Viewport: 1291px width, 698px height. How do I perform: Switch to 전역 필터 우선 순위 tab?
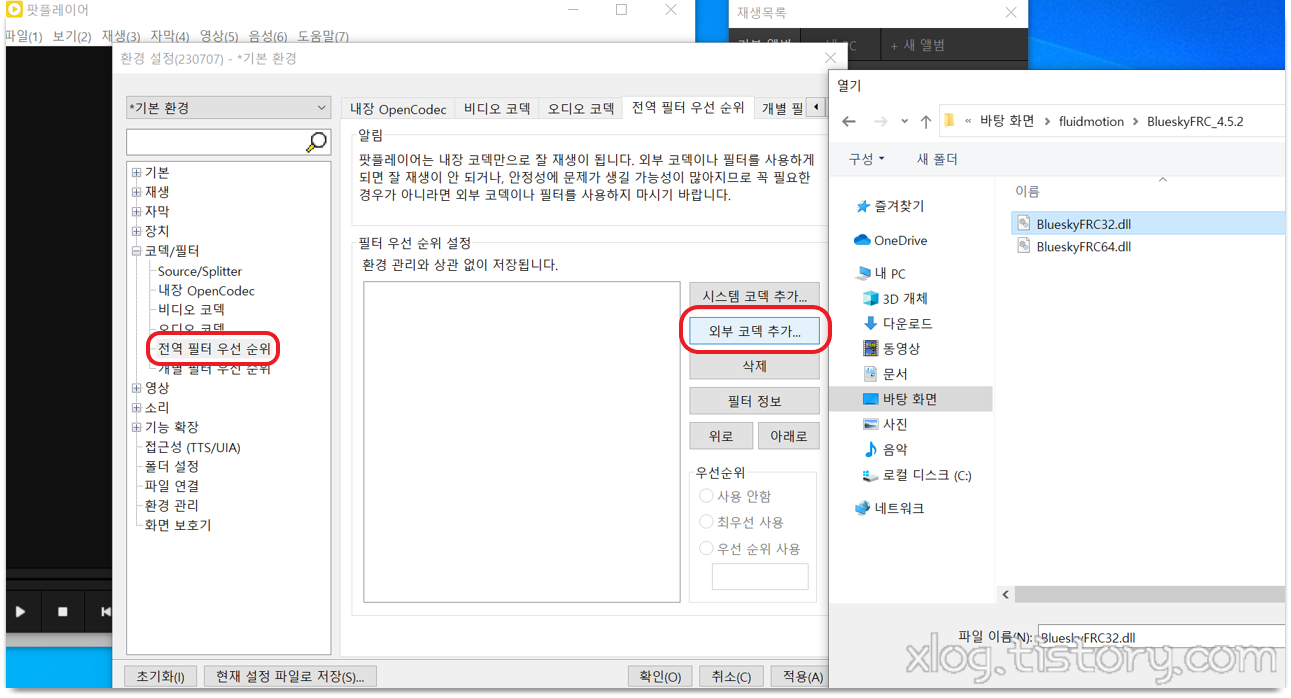click(x=688, y=108)
